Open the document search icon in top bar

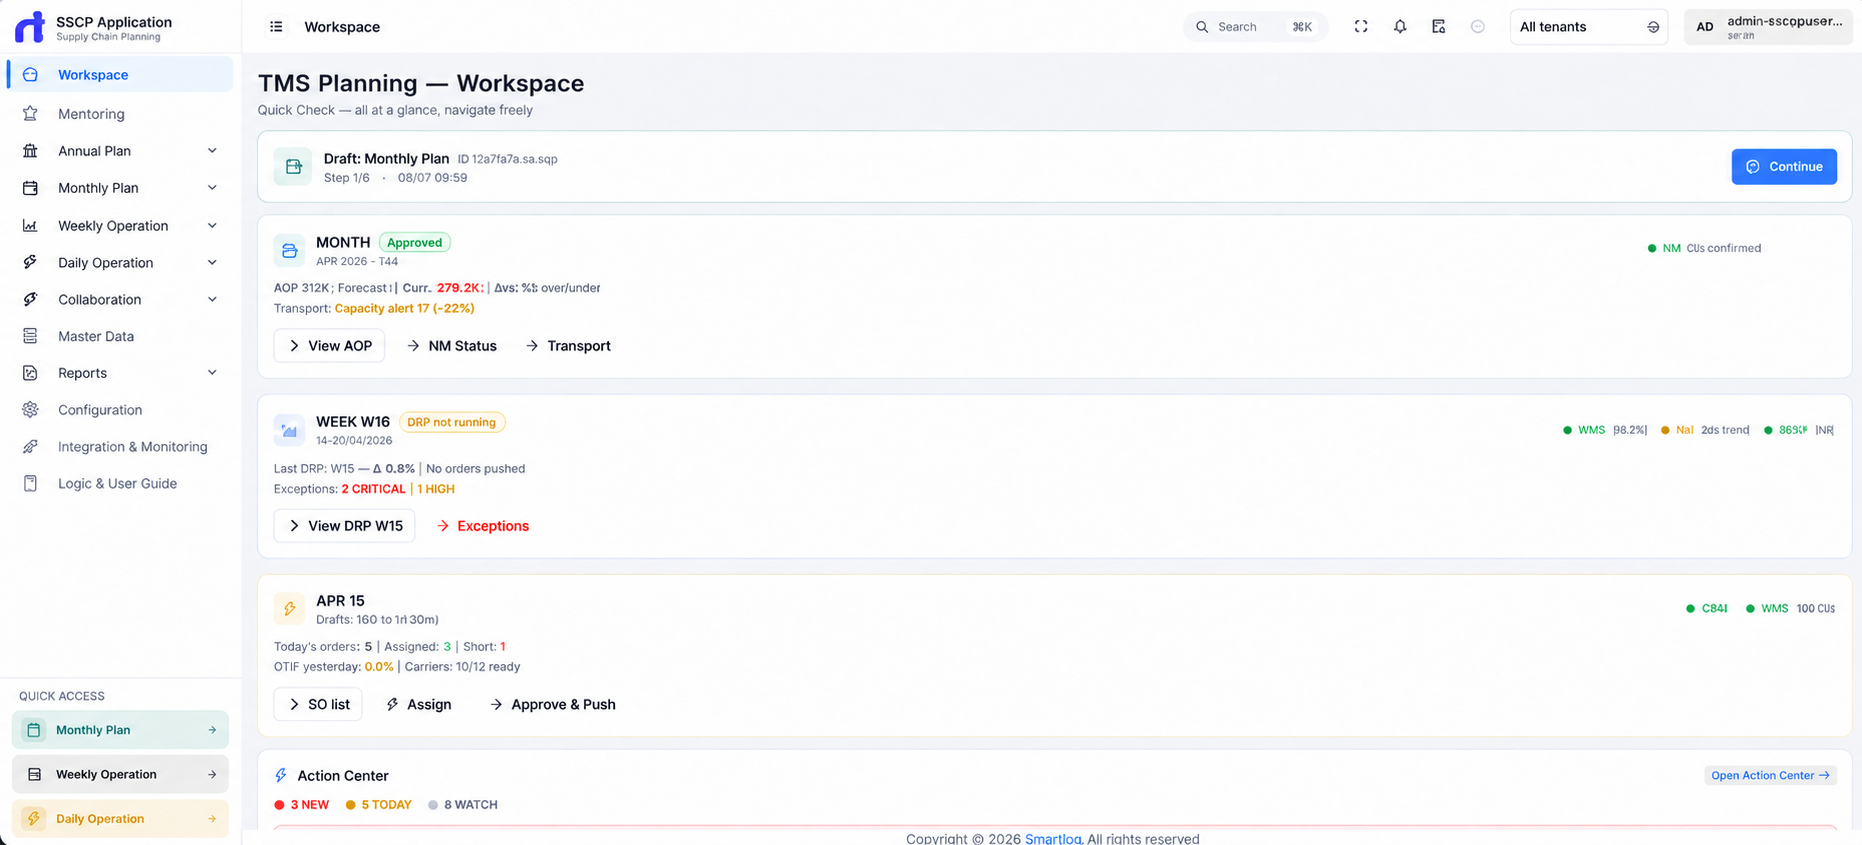(x=1439, y=27)
